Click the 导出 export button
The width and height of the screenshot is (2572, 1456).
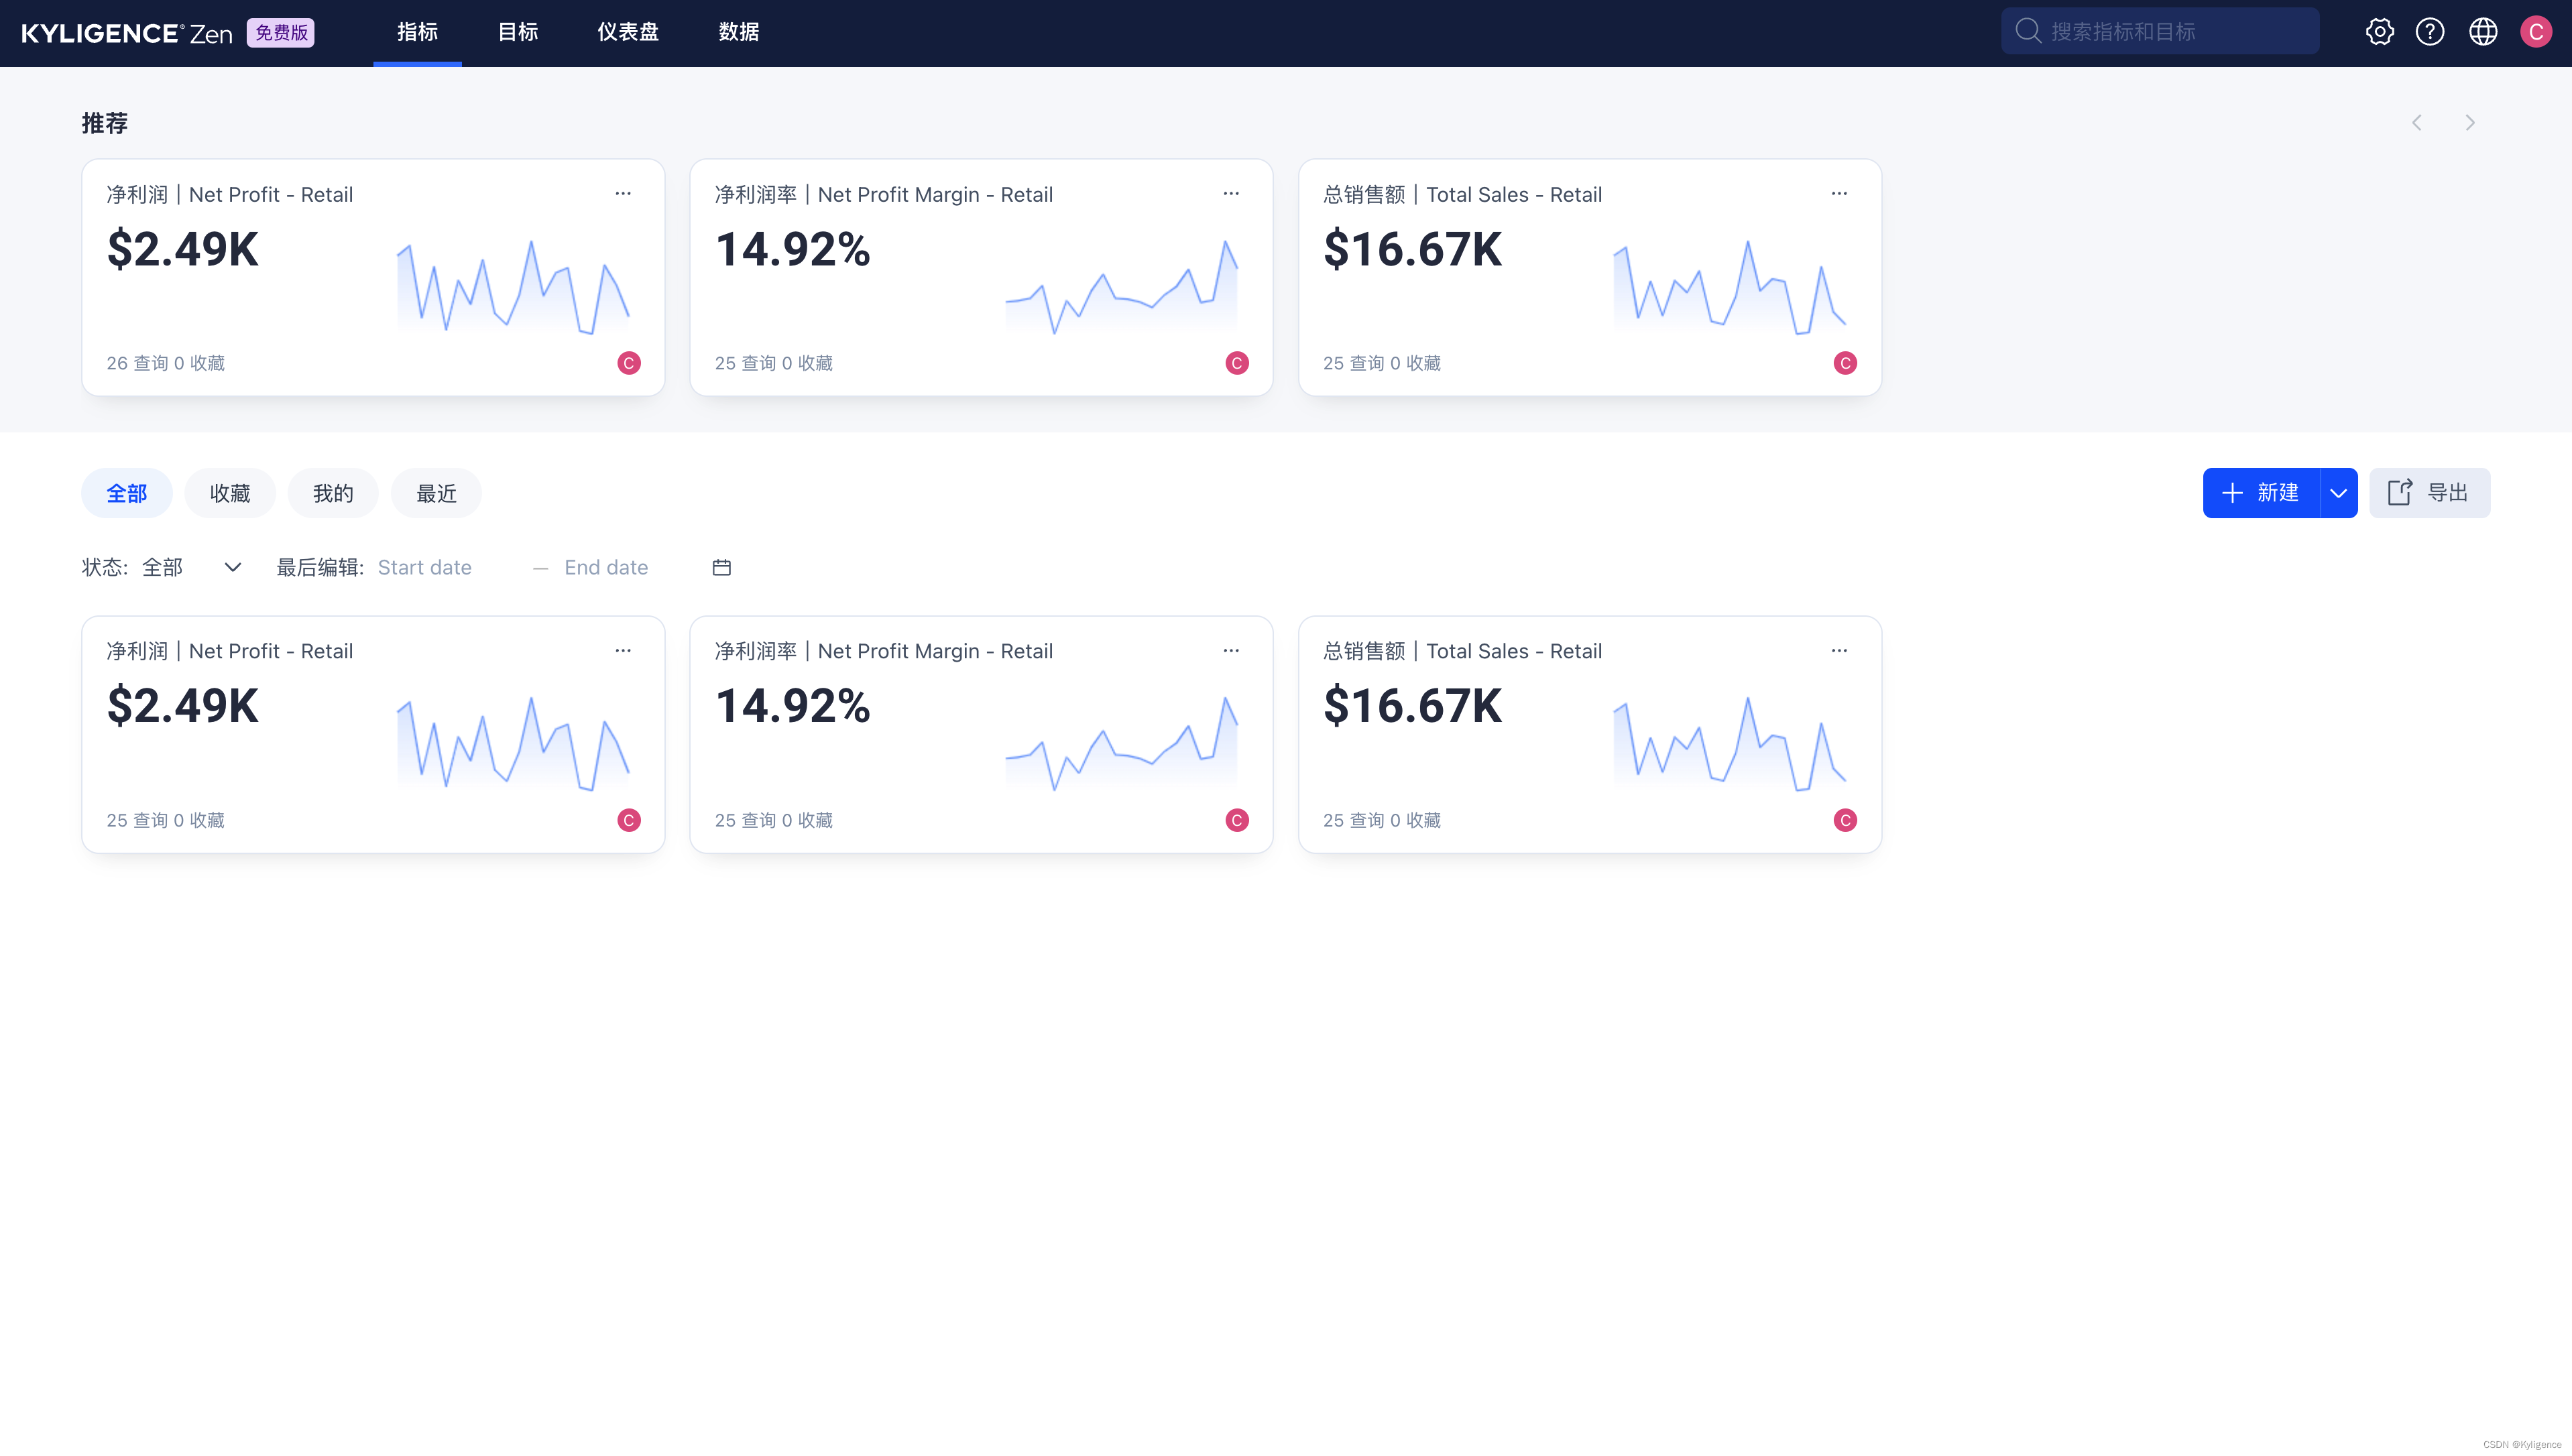(x=2429, y=493)
